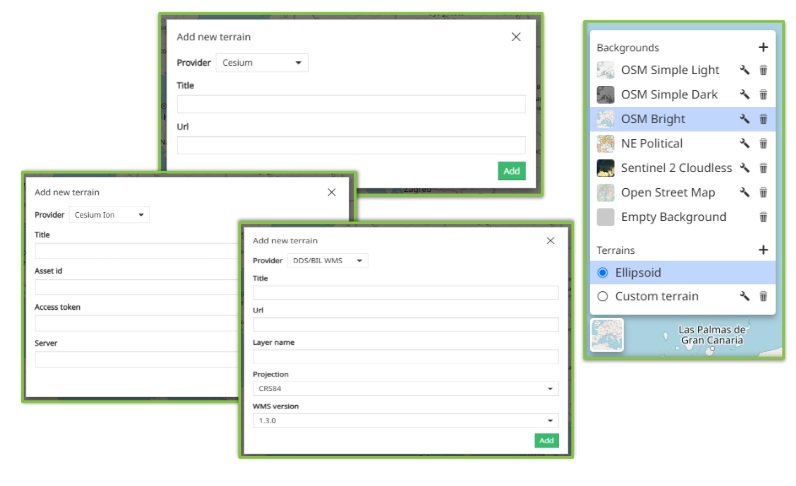
Task: Open Provider dropdown showing Cesium
Action: click(x=262, y=62)
